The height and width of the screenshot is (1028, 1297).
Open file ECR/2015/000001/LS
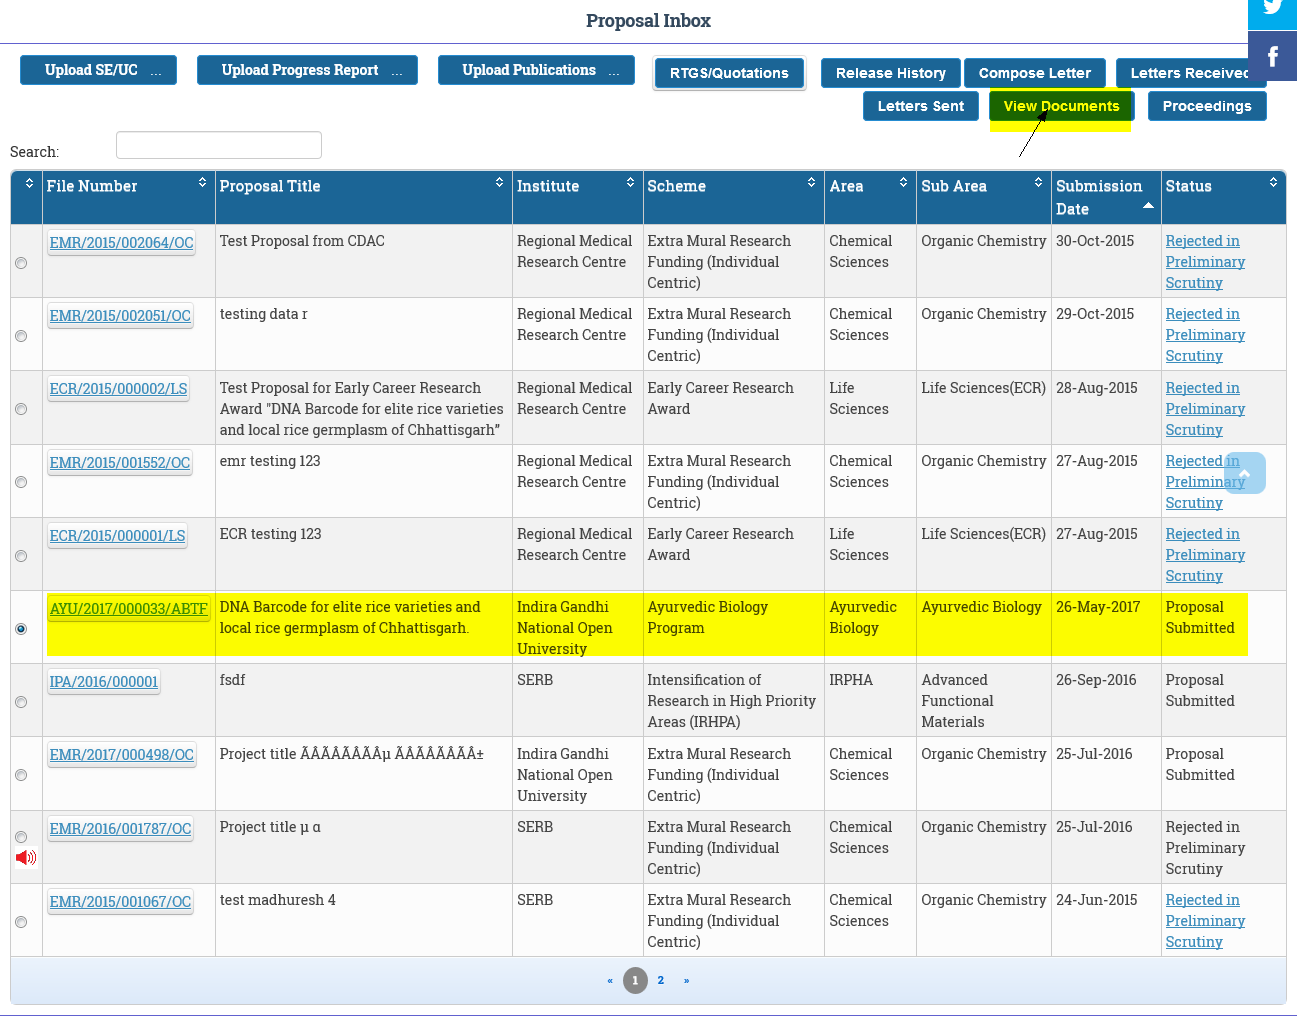click(x=118, y=536)
